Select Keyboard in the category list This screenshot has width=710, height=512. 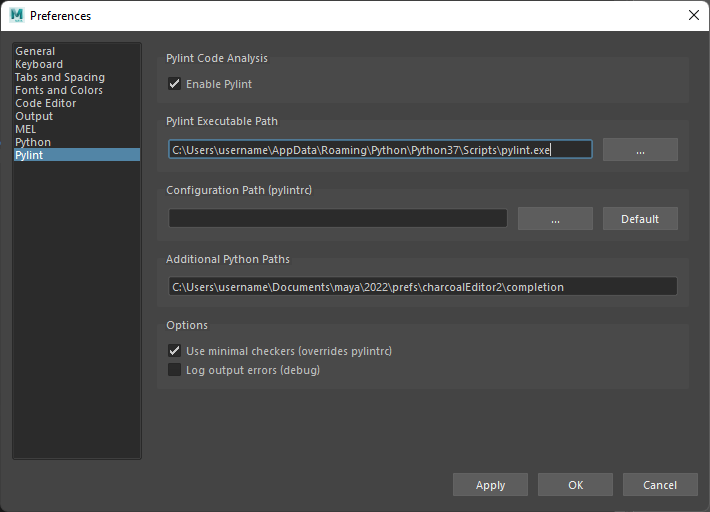point(39,64)
